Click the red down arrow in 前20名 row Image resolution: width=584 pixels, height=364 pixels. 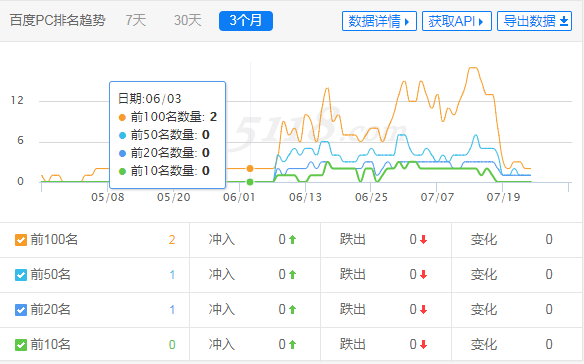423,310
